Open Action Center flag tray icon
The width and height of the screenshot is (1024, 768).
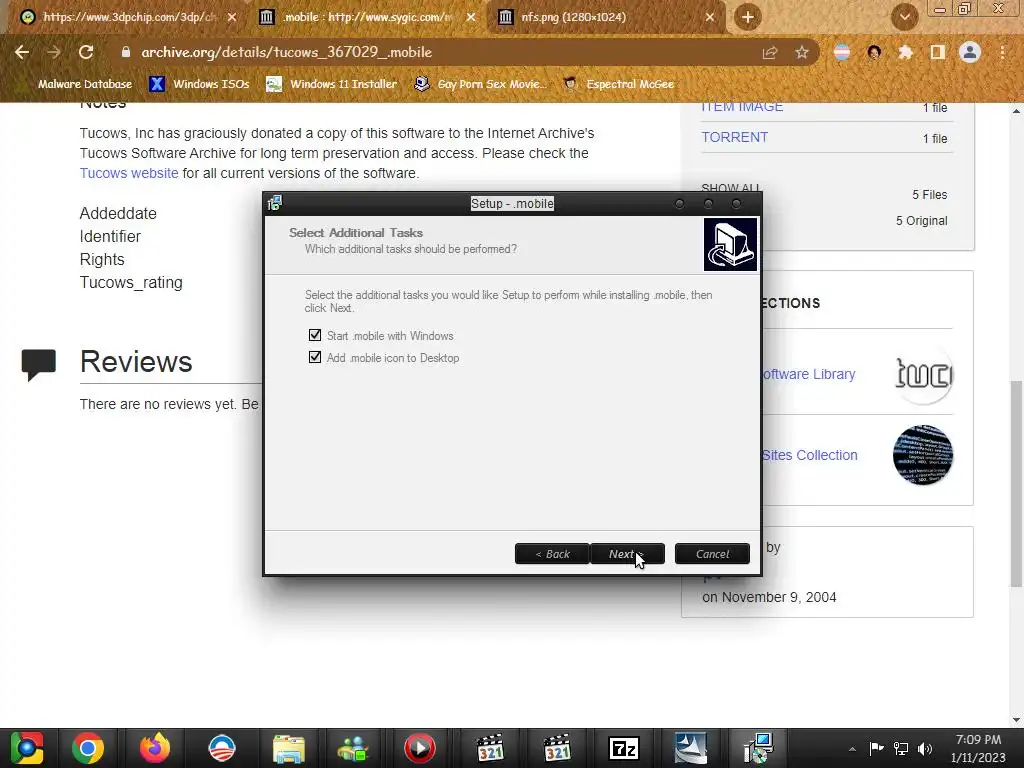[876, 748]
